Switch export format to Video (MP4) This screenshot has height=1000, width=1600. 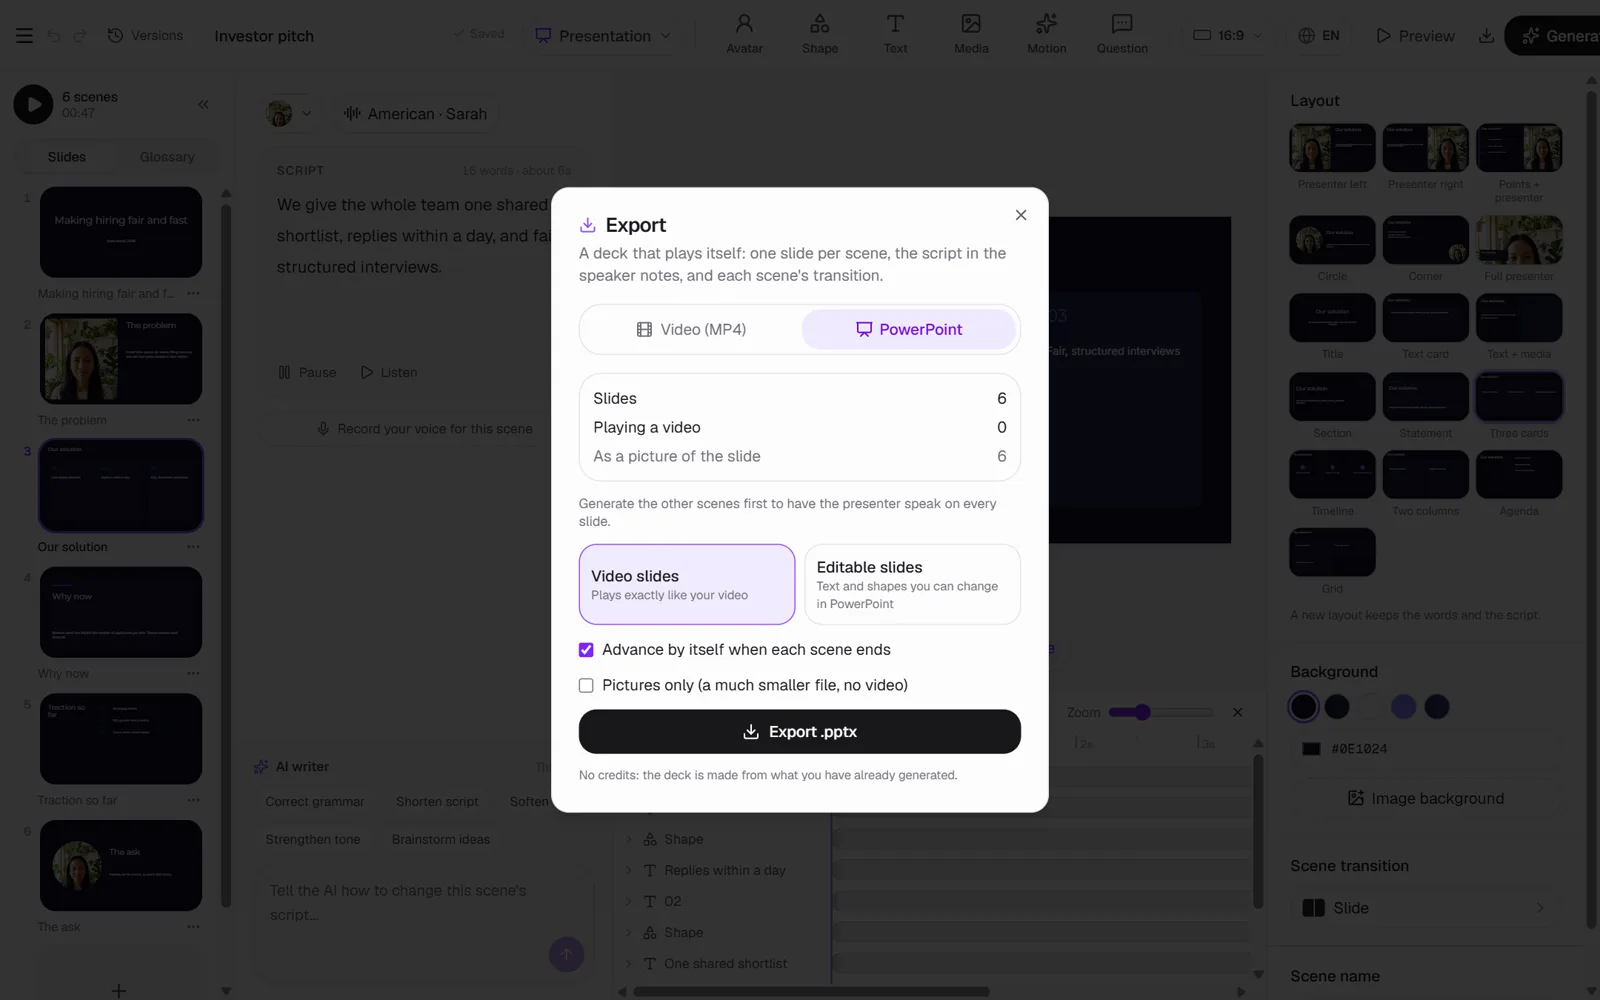point(692,329)
